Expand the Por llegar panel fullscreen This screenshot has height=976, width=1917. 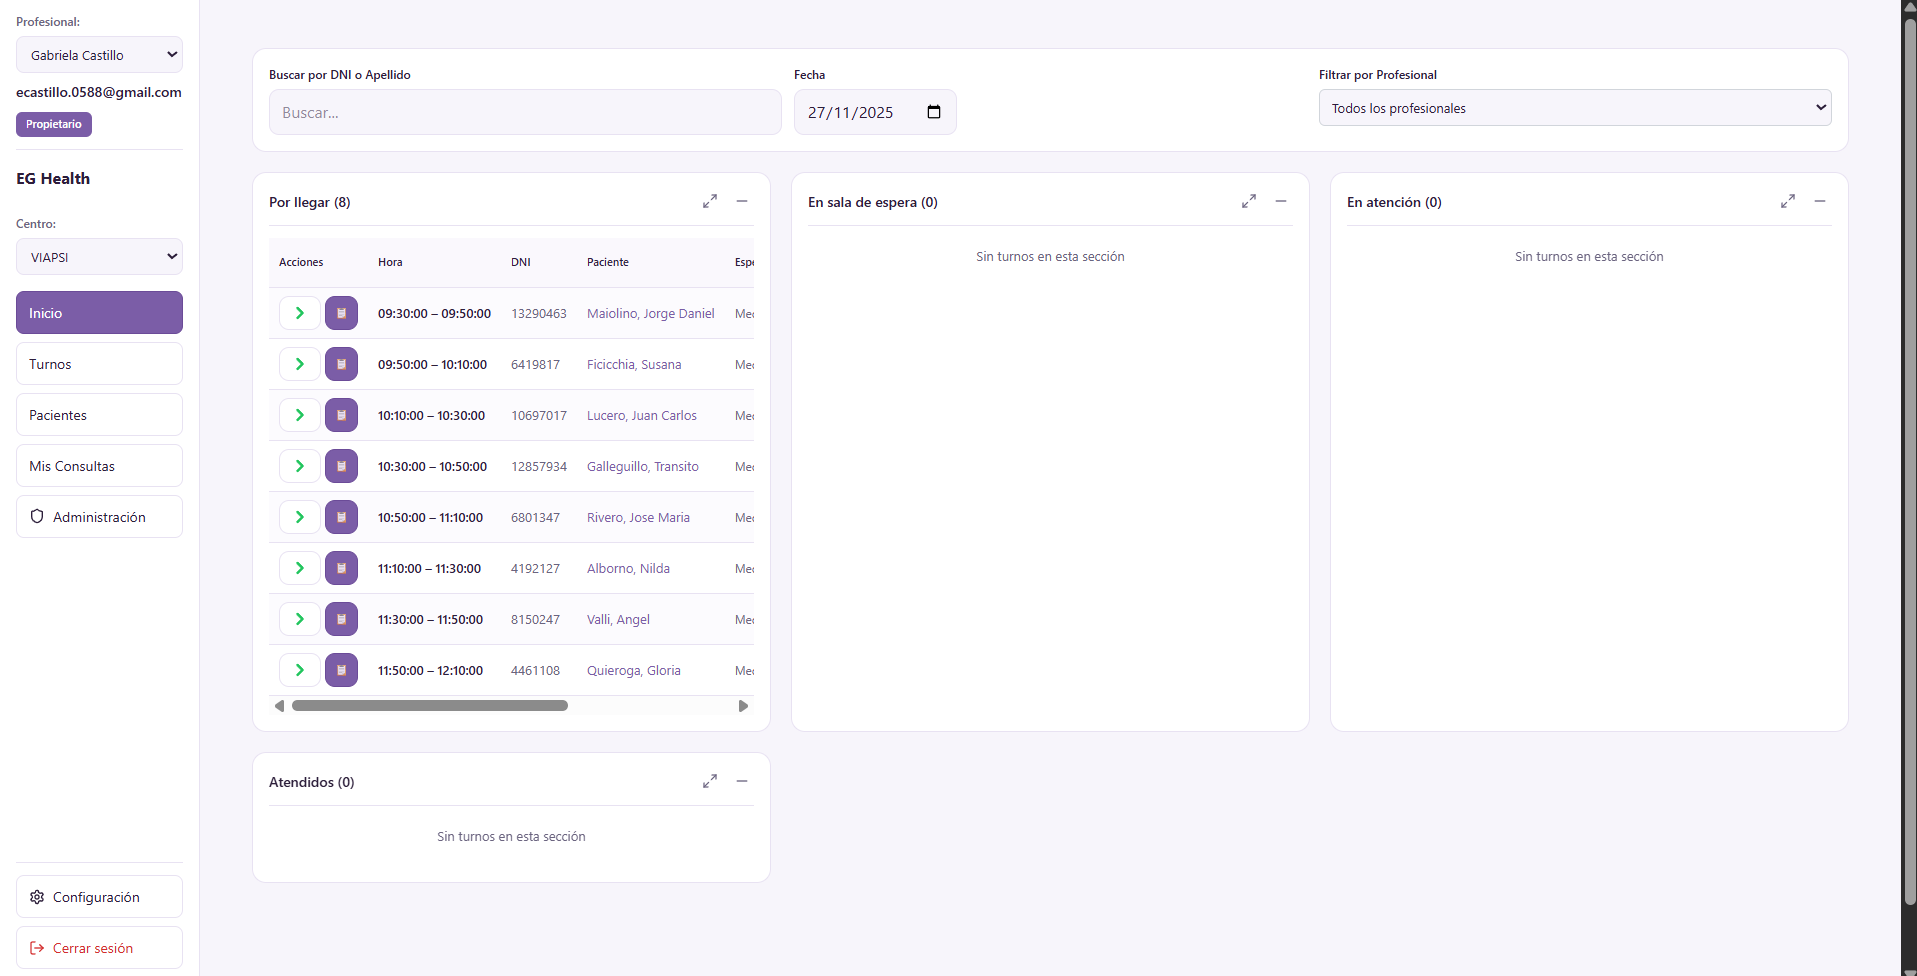coord(710,201)
